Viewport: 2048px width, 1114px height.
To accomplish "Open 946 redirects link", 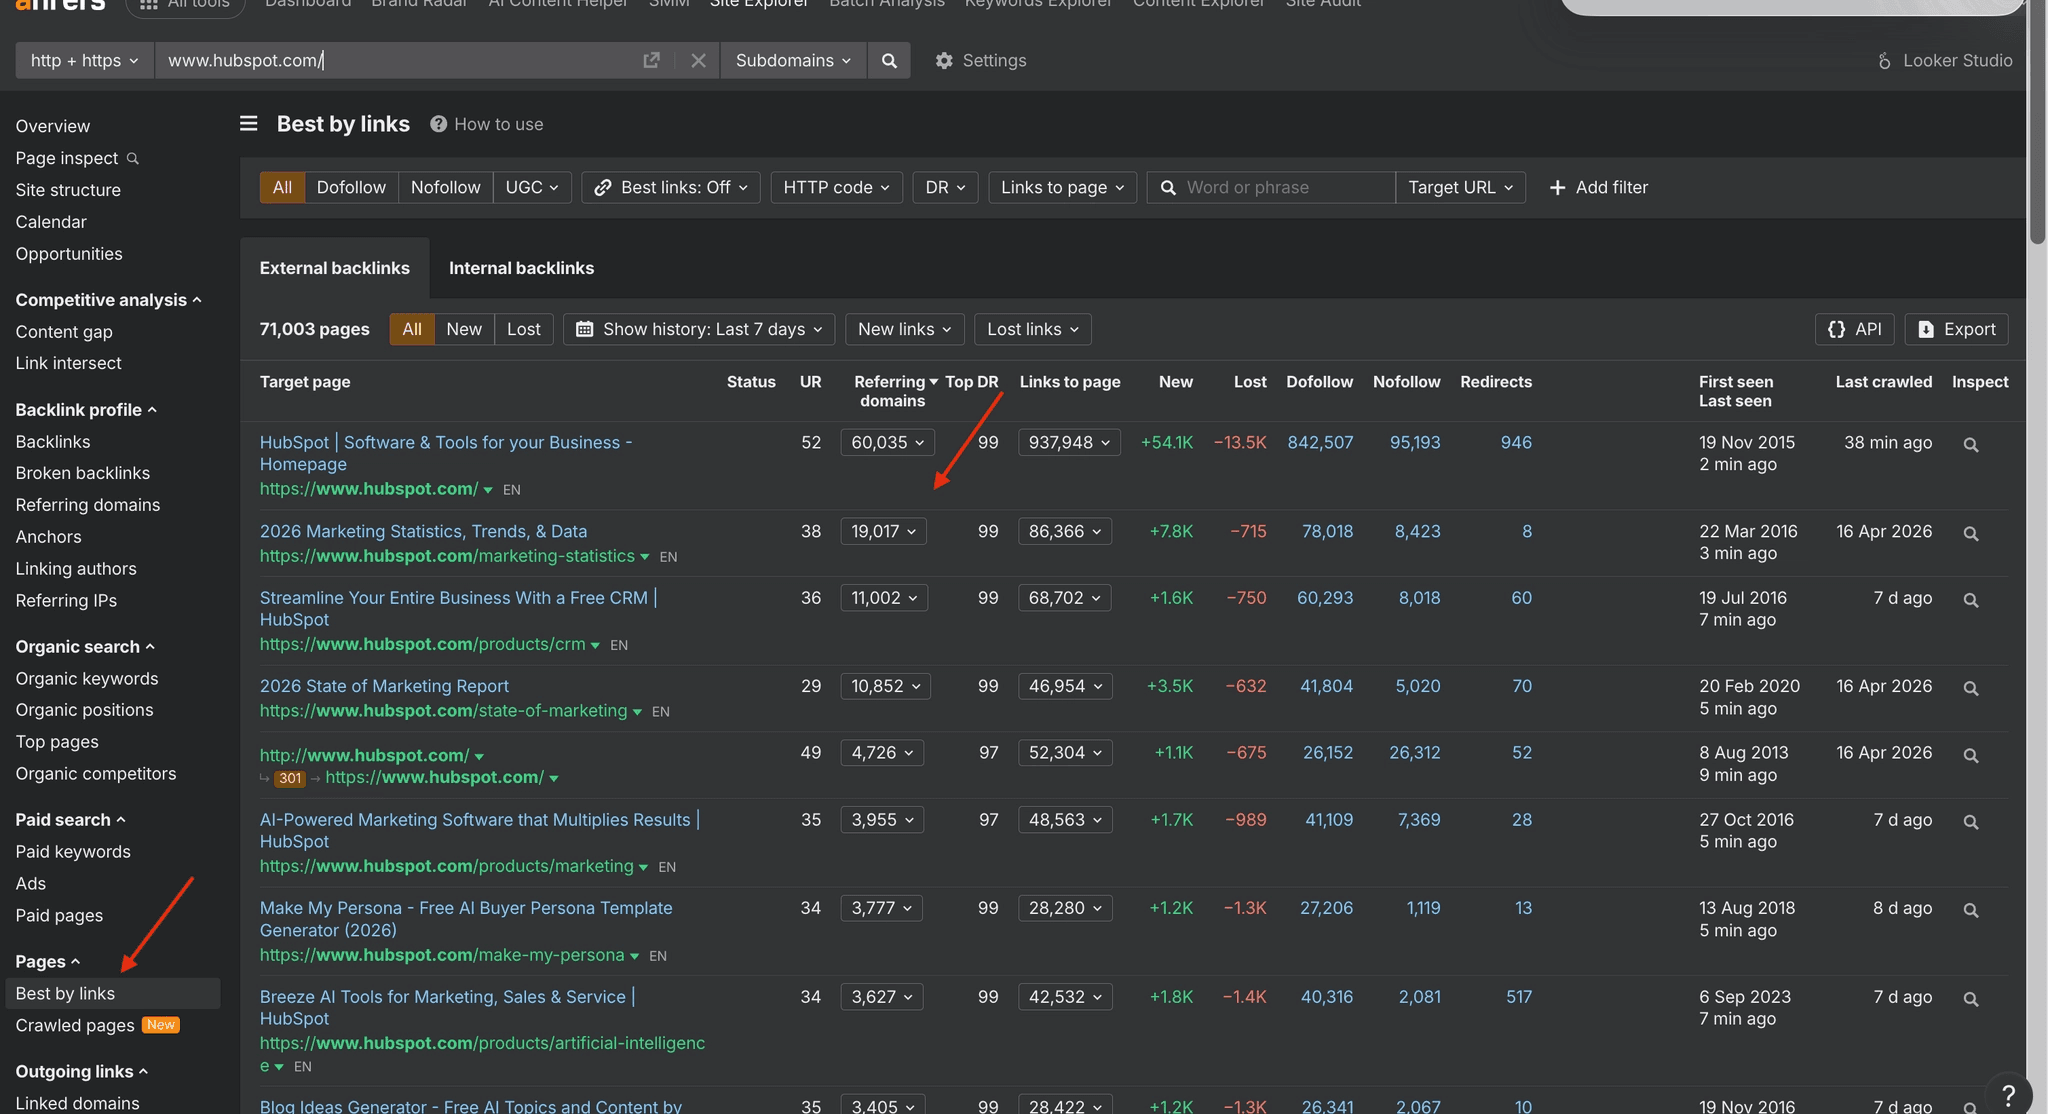I will point(1516,442).
